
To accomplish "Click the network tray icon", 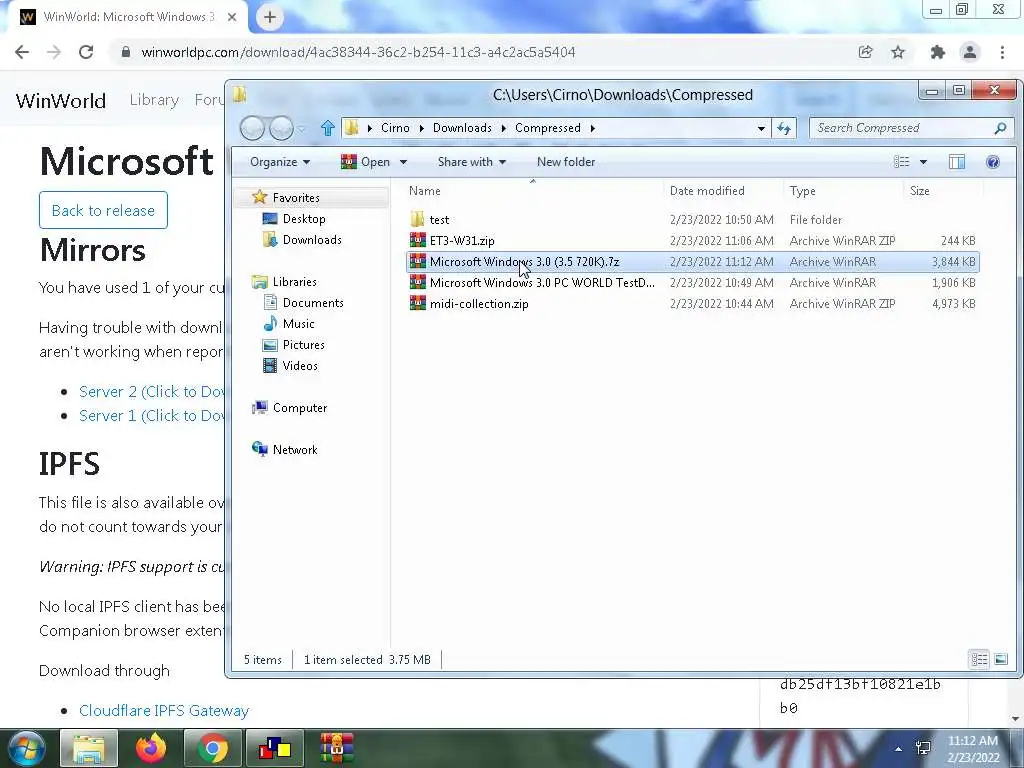I will [923, 748].
